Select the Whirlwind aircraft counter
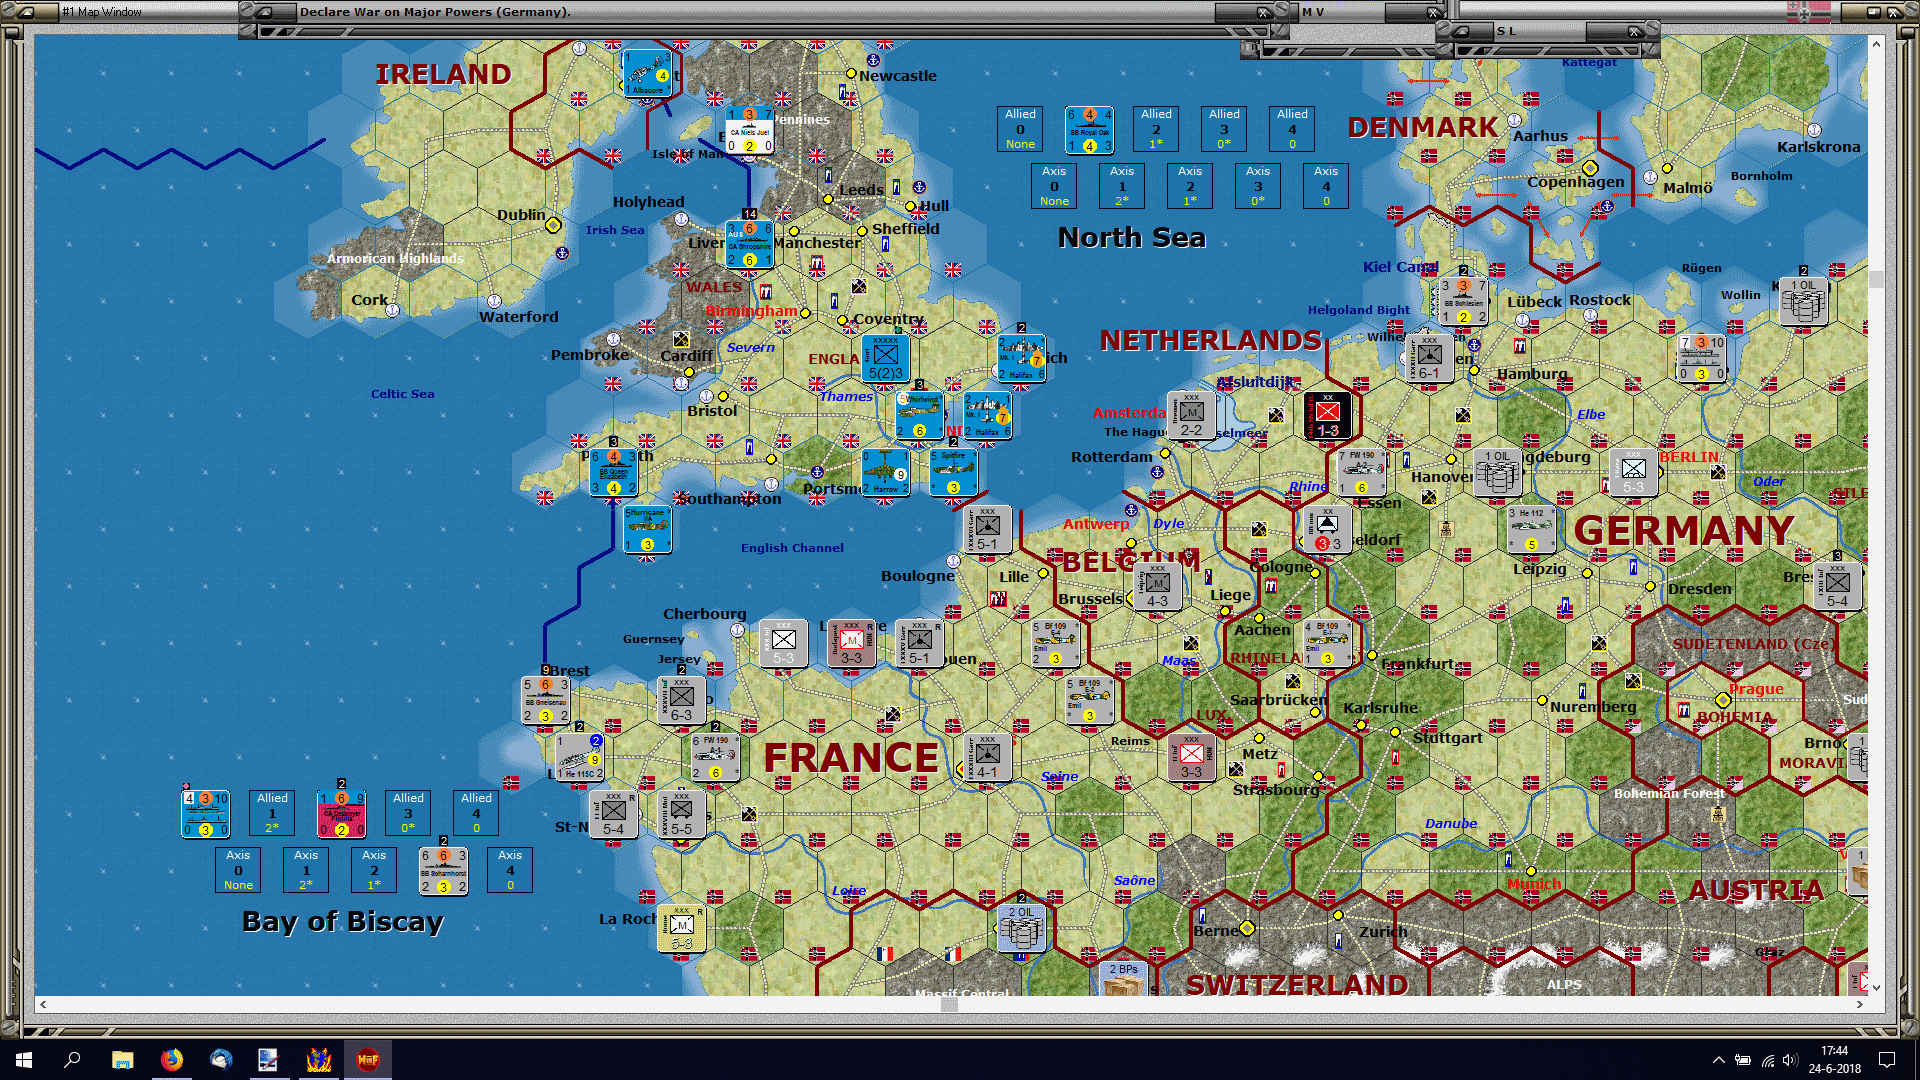Screen dimensions: 1920x1080 click(x=919, y=415)
